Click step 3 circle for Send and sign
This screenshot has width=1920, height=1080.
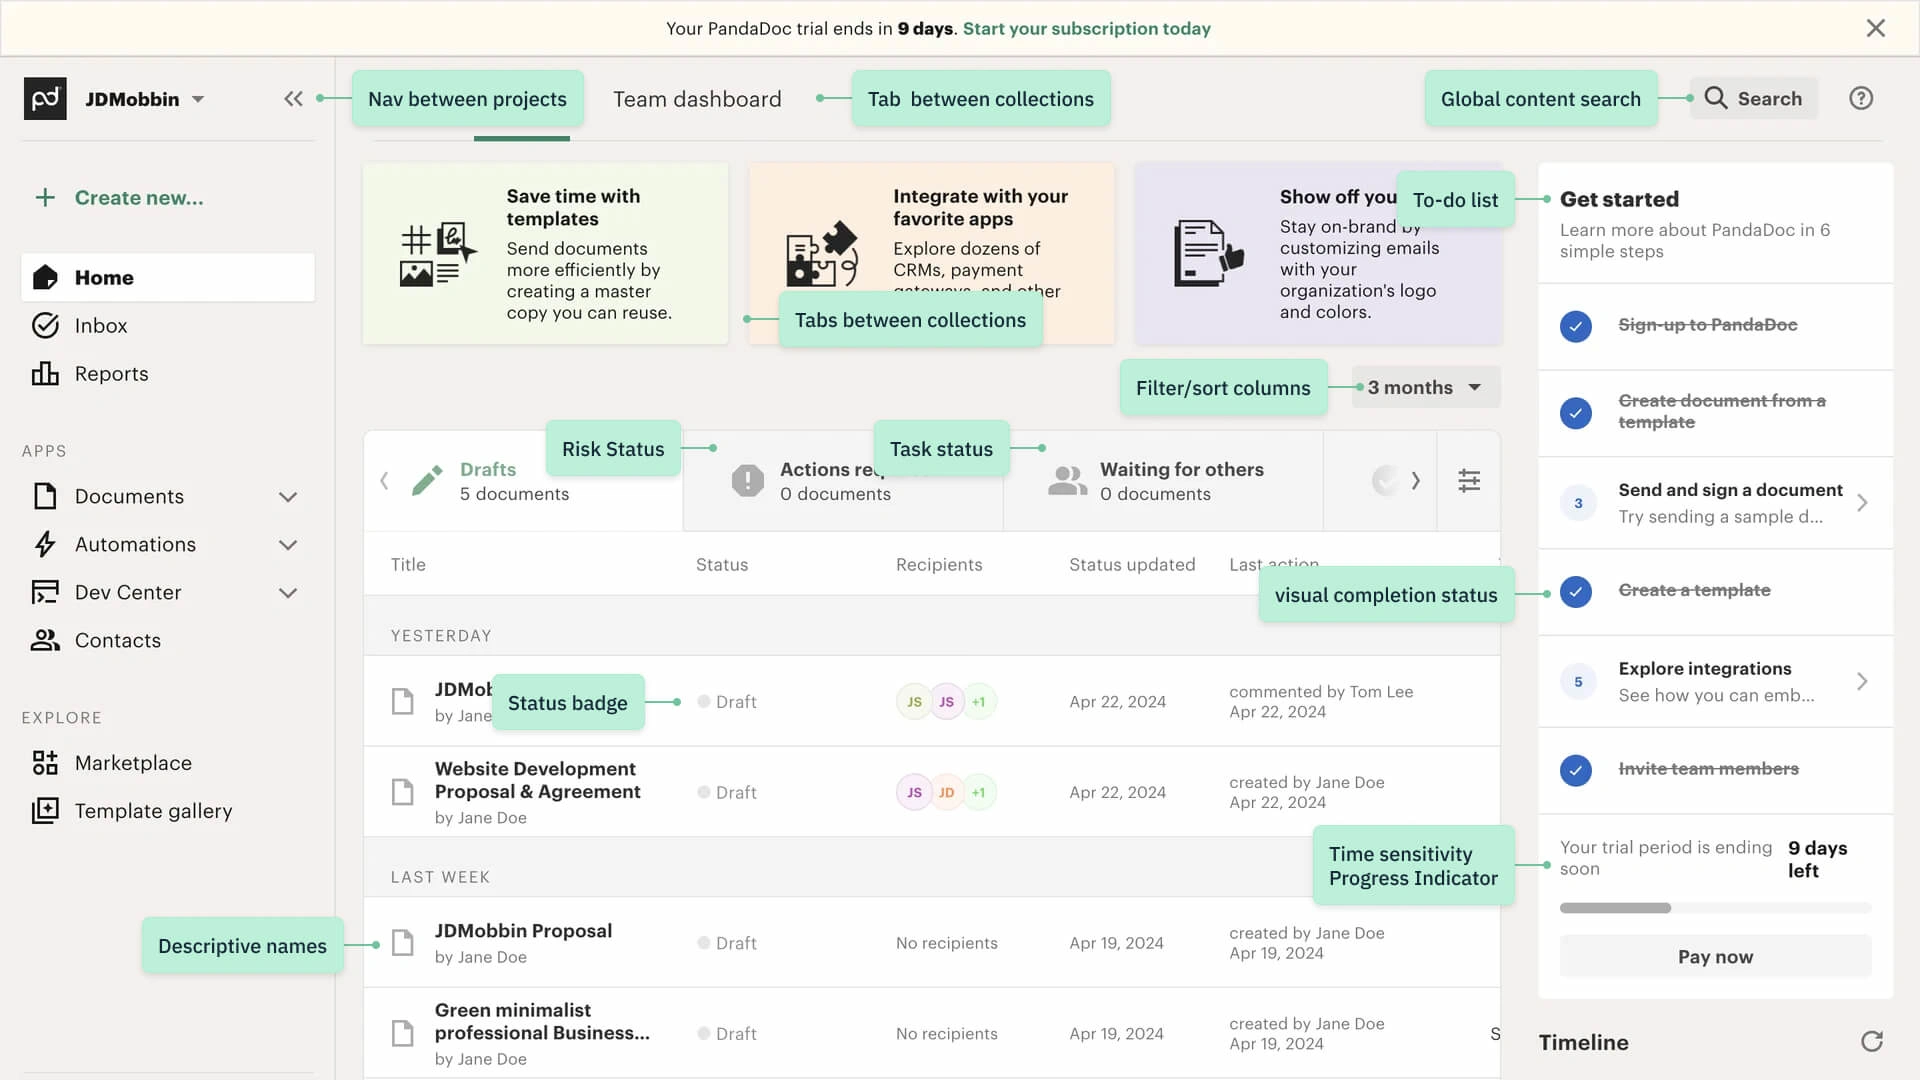coord(1578,503)
